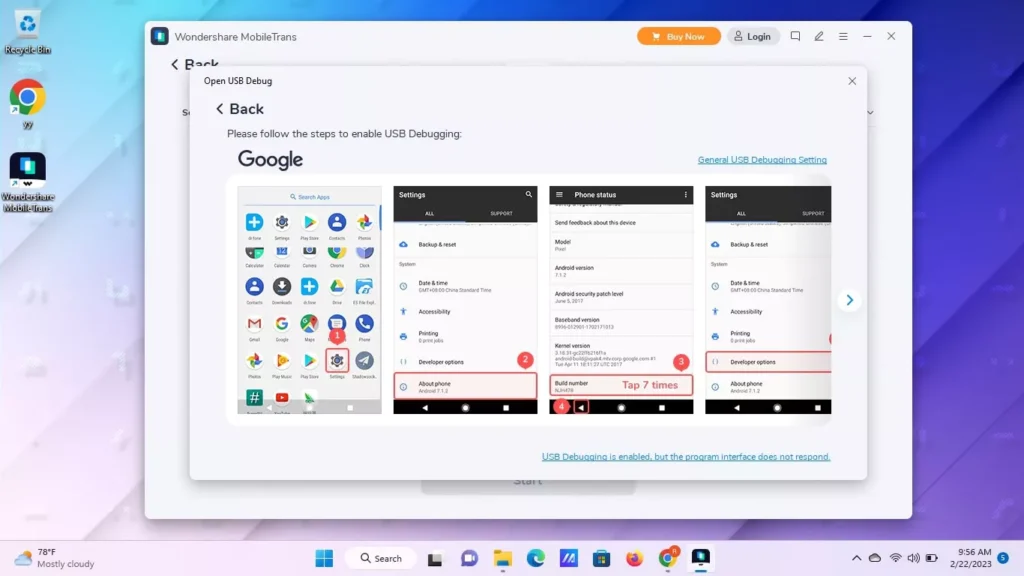Click the 78°F weather widget
The image size is (1024, 576).
click(x=47, y=557)
